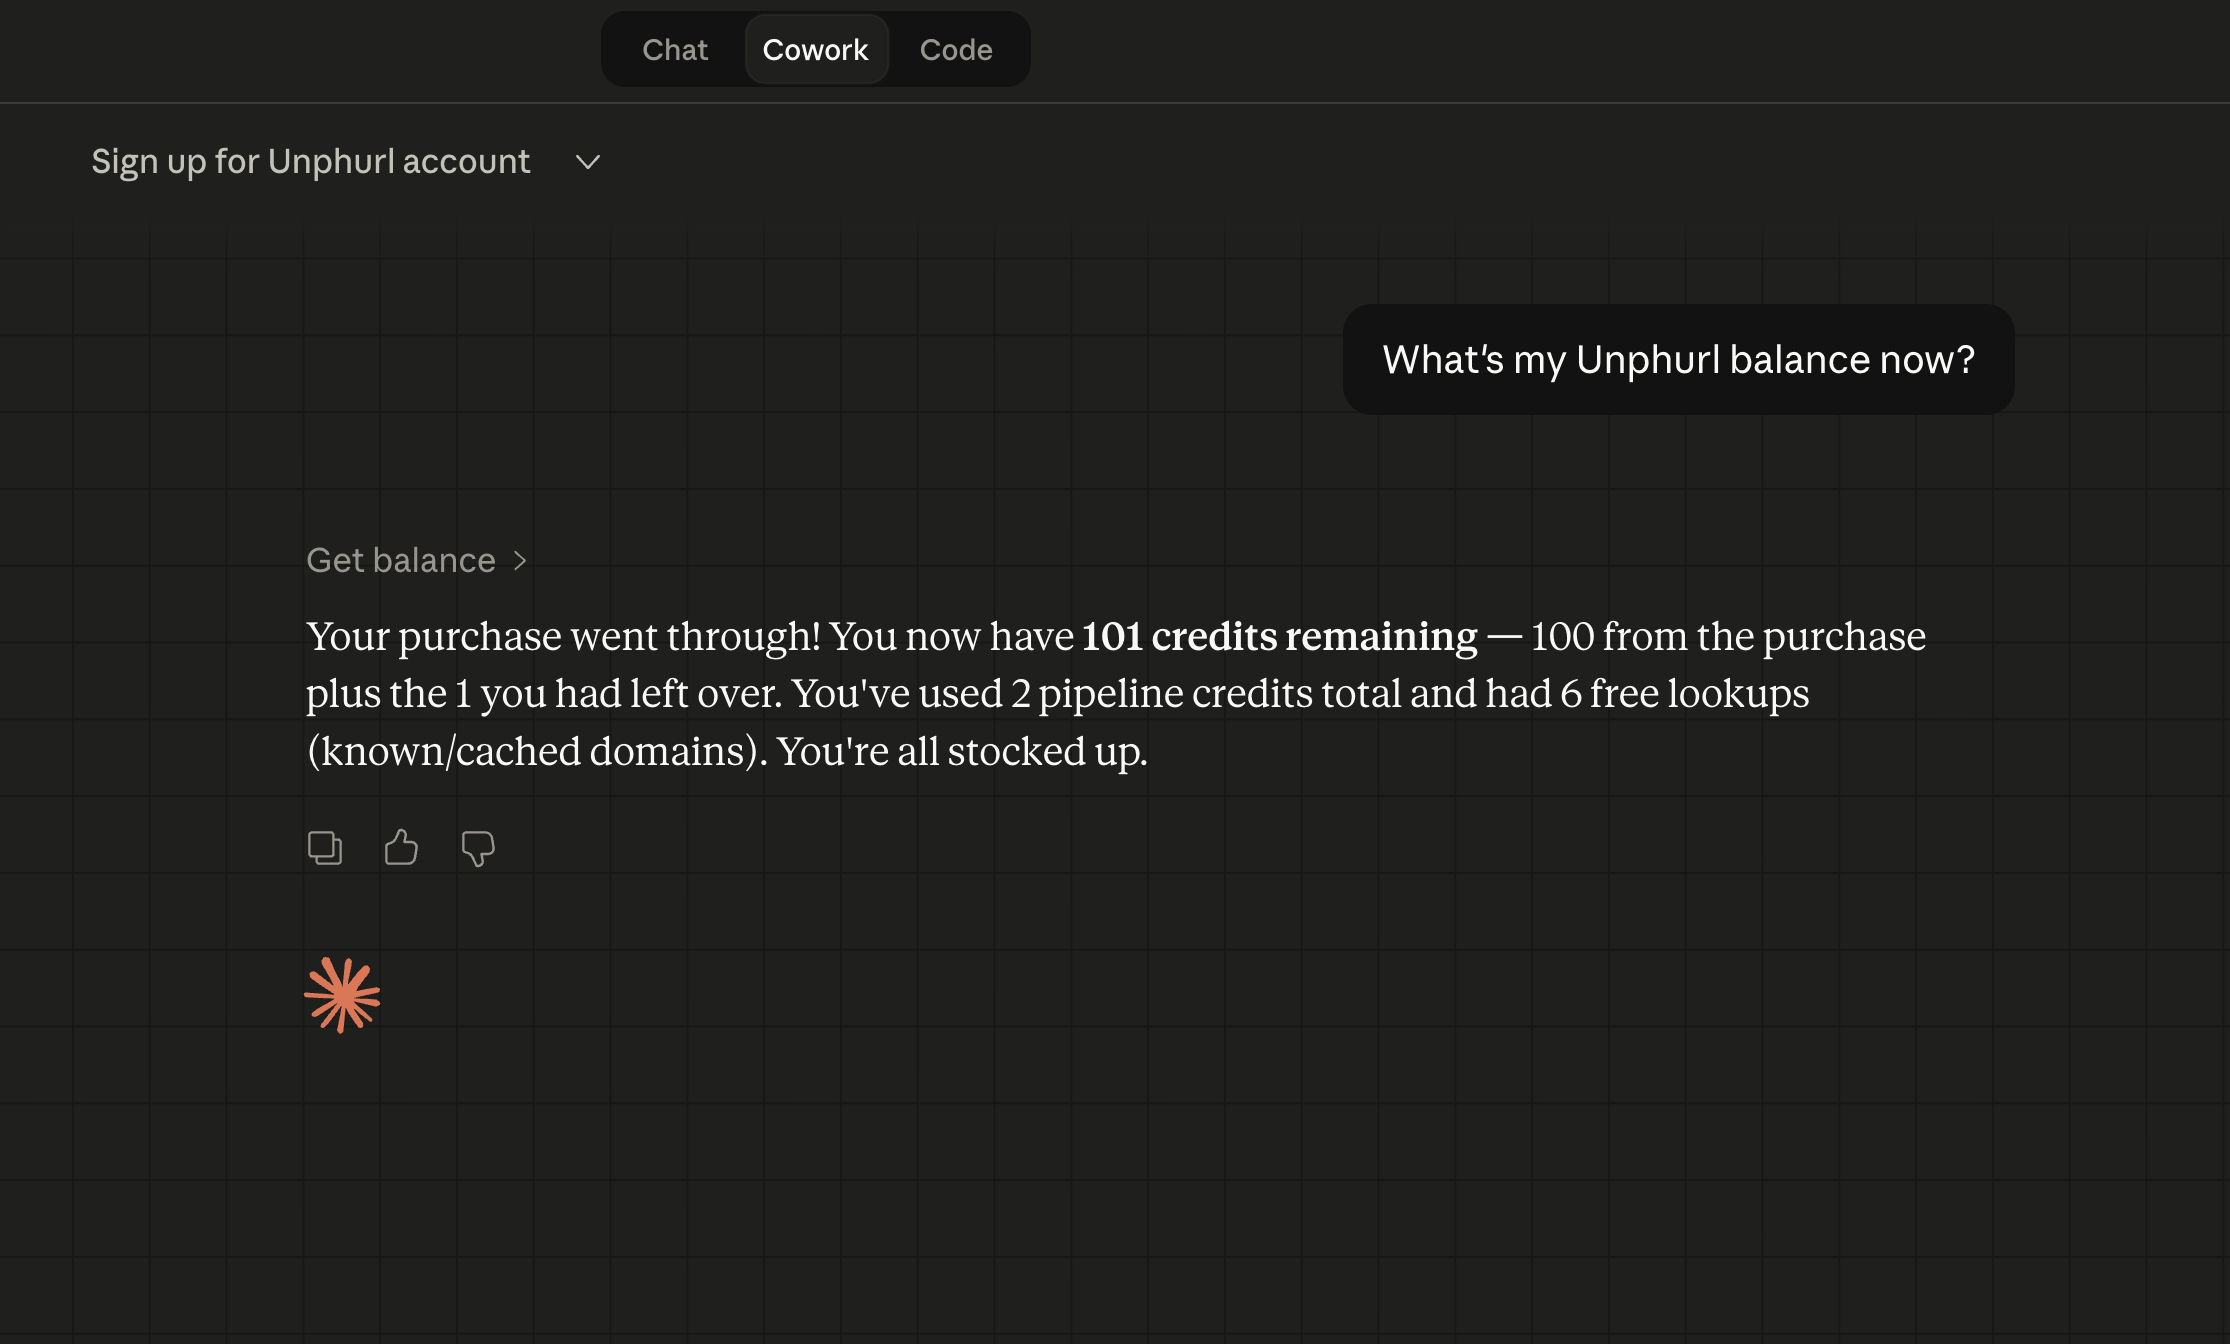Viewport: 2230px width, 1344px height.
Task: Open the conversation title dropdown chevron
Action: [x=588, y=162]
